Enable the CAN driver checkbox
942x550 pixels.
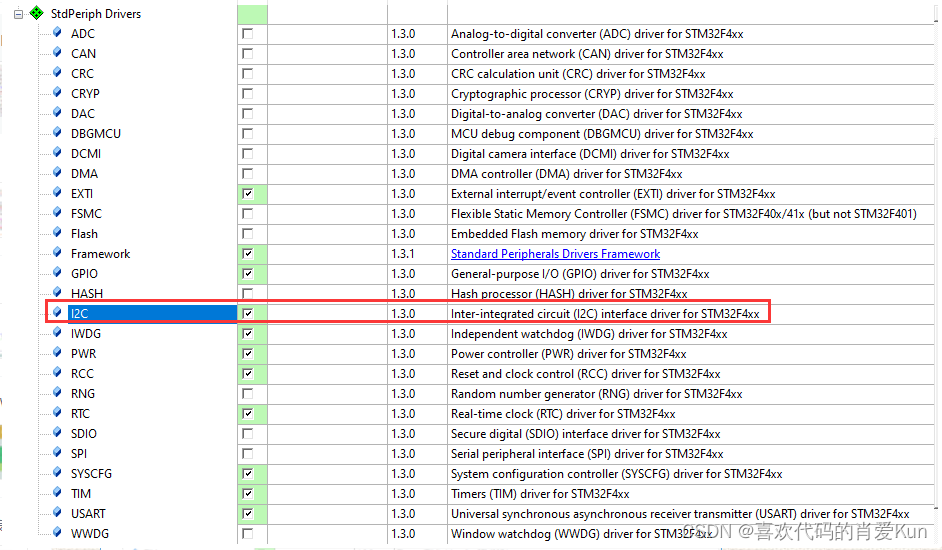pos(248,53)
